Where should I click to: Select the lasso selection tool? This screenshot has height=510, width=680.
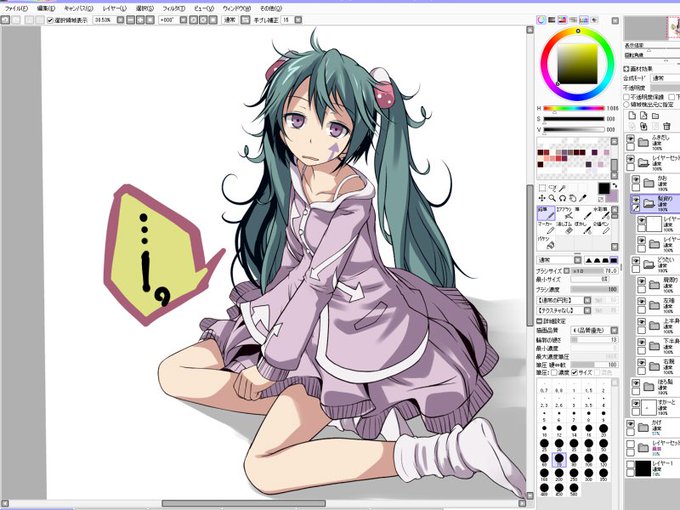552,188
